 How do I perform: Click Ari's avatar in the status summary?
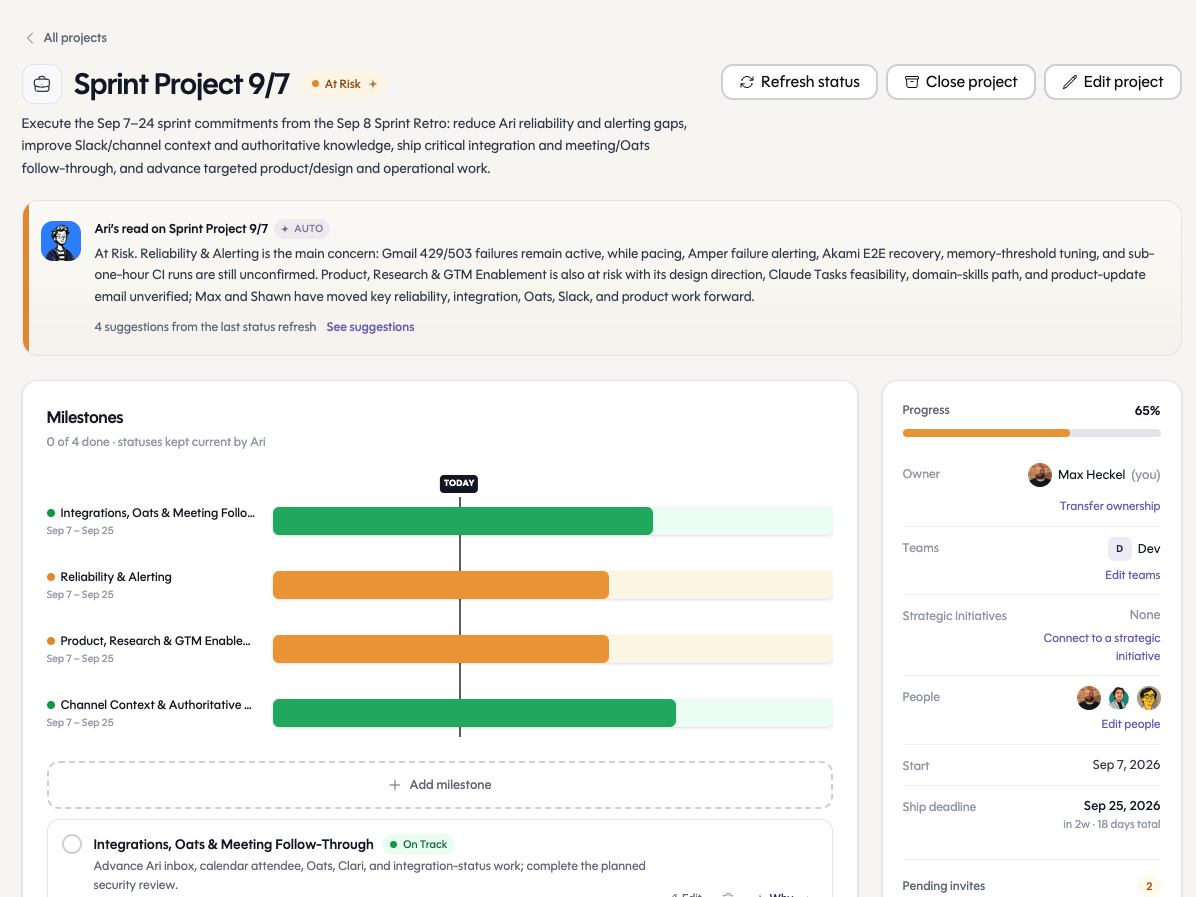pyautogui.click(x=61, y=241)
